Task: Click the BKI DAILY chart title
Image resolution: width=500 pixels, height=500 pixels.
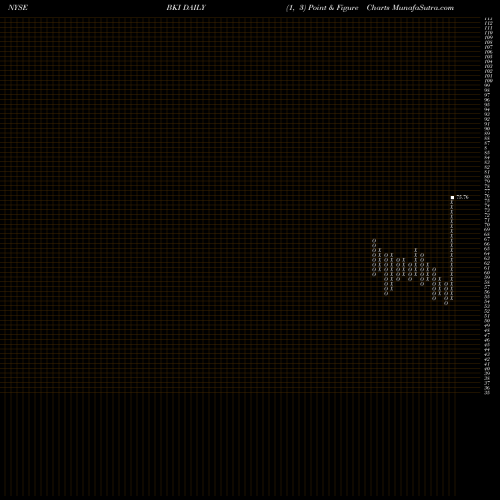Action: (186, 8)
